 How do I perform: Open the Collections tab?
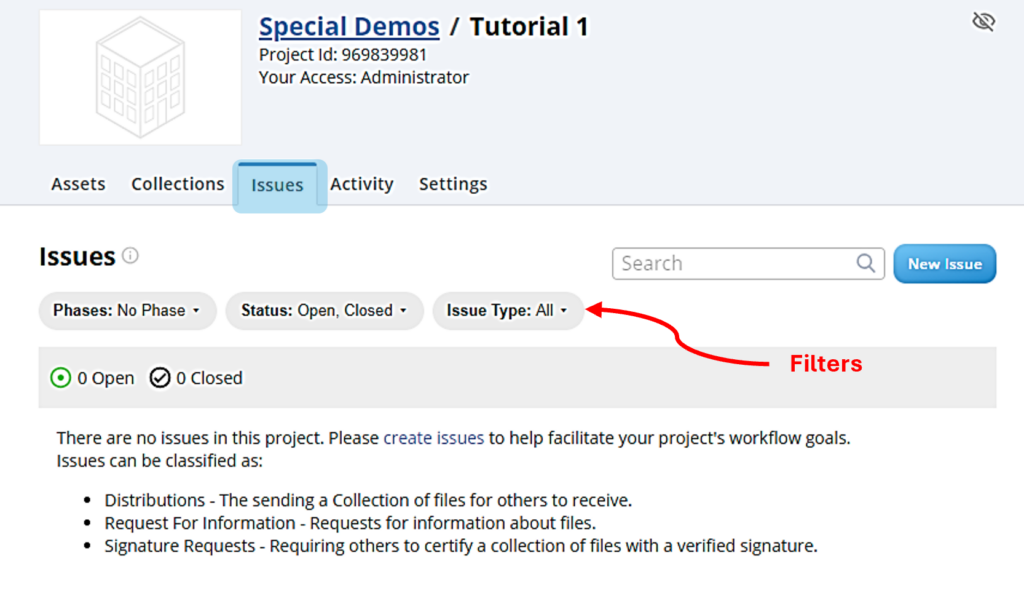click(x=178, y=184)
